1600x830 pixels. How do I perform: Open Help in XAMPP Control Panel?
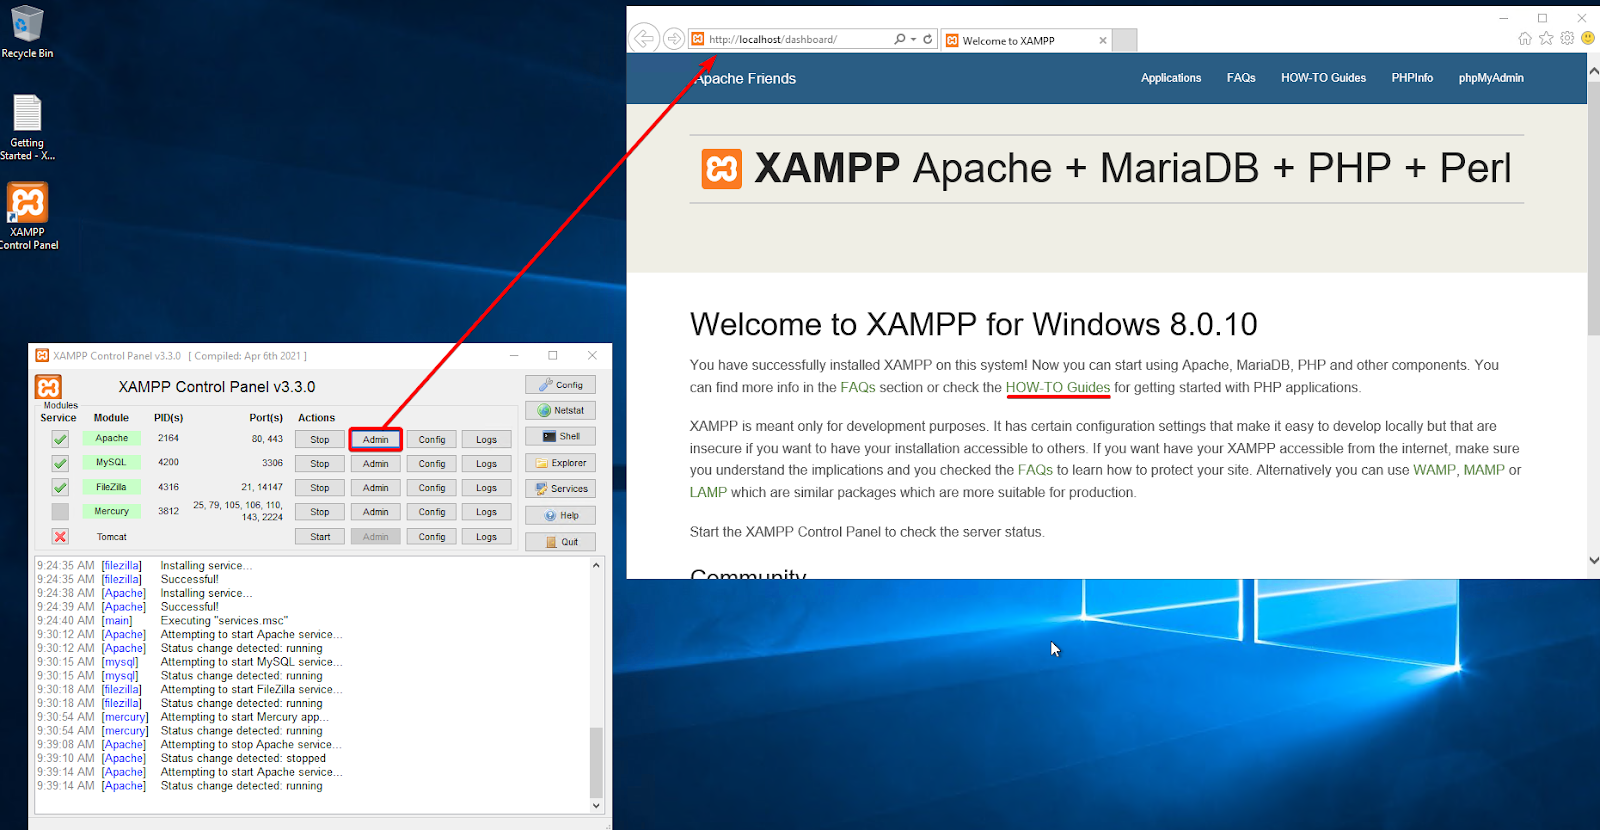pos(560,515)
